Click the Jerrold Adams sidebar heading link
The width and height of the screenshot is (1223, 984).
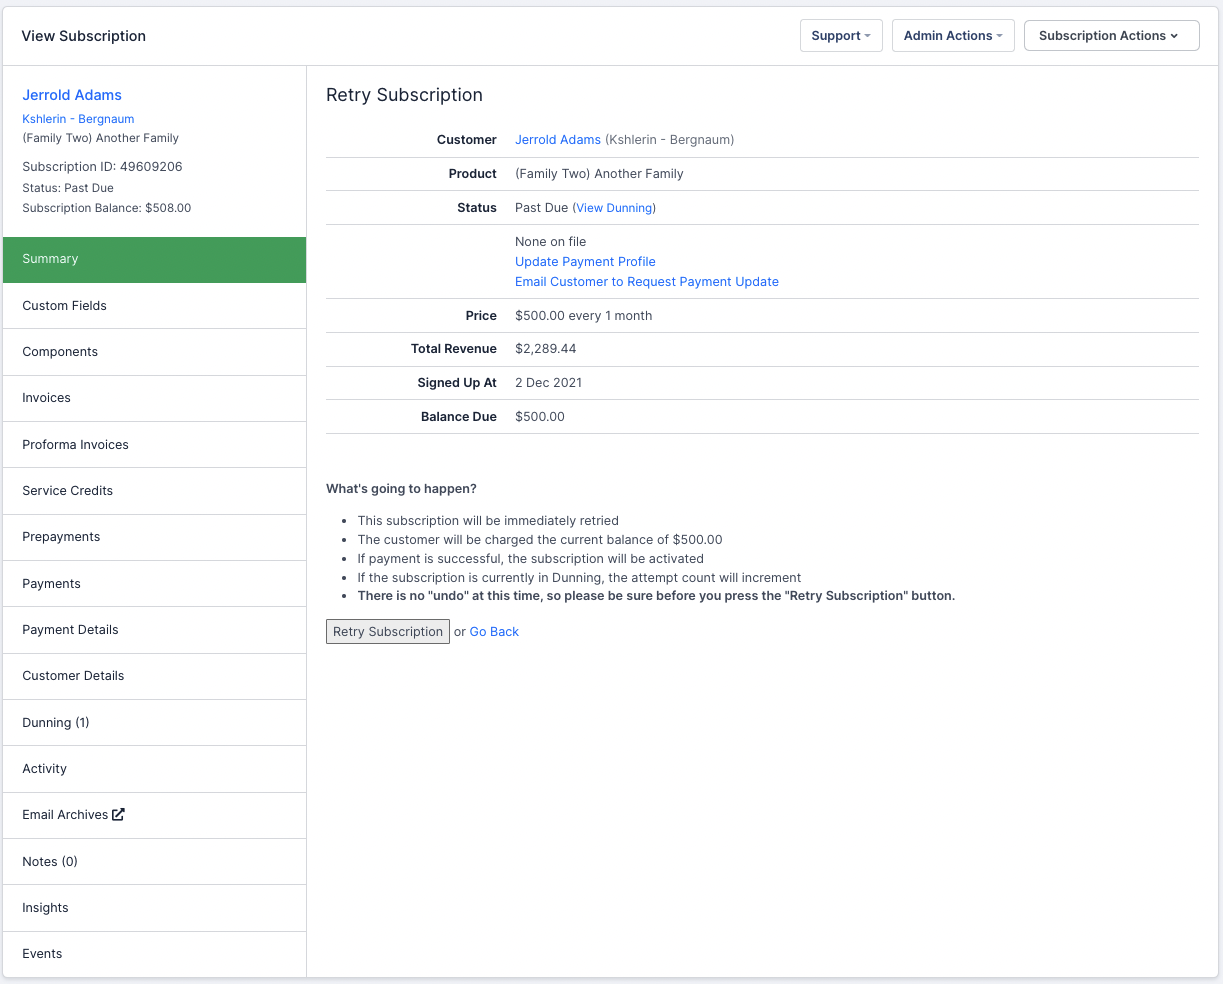(x=72, y=95)
